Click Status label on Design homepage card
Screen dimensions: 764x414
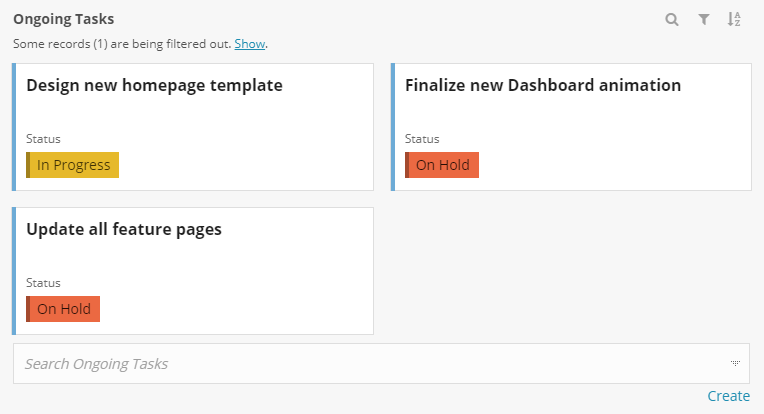(43, 139)
